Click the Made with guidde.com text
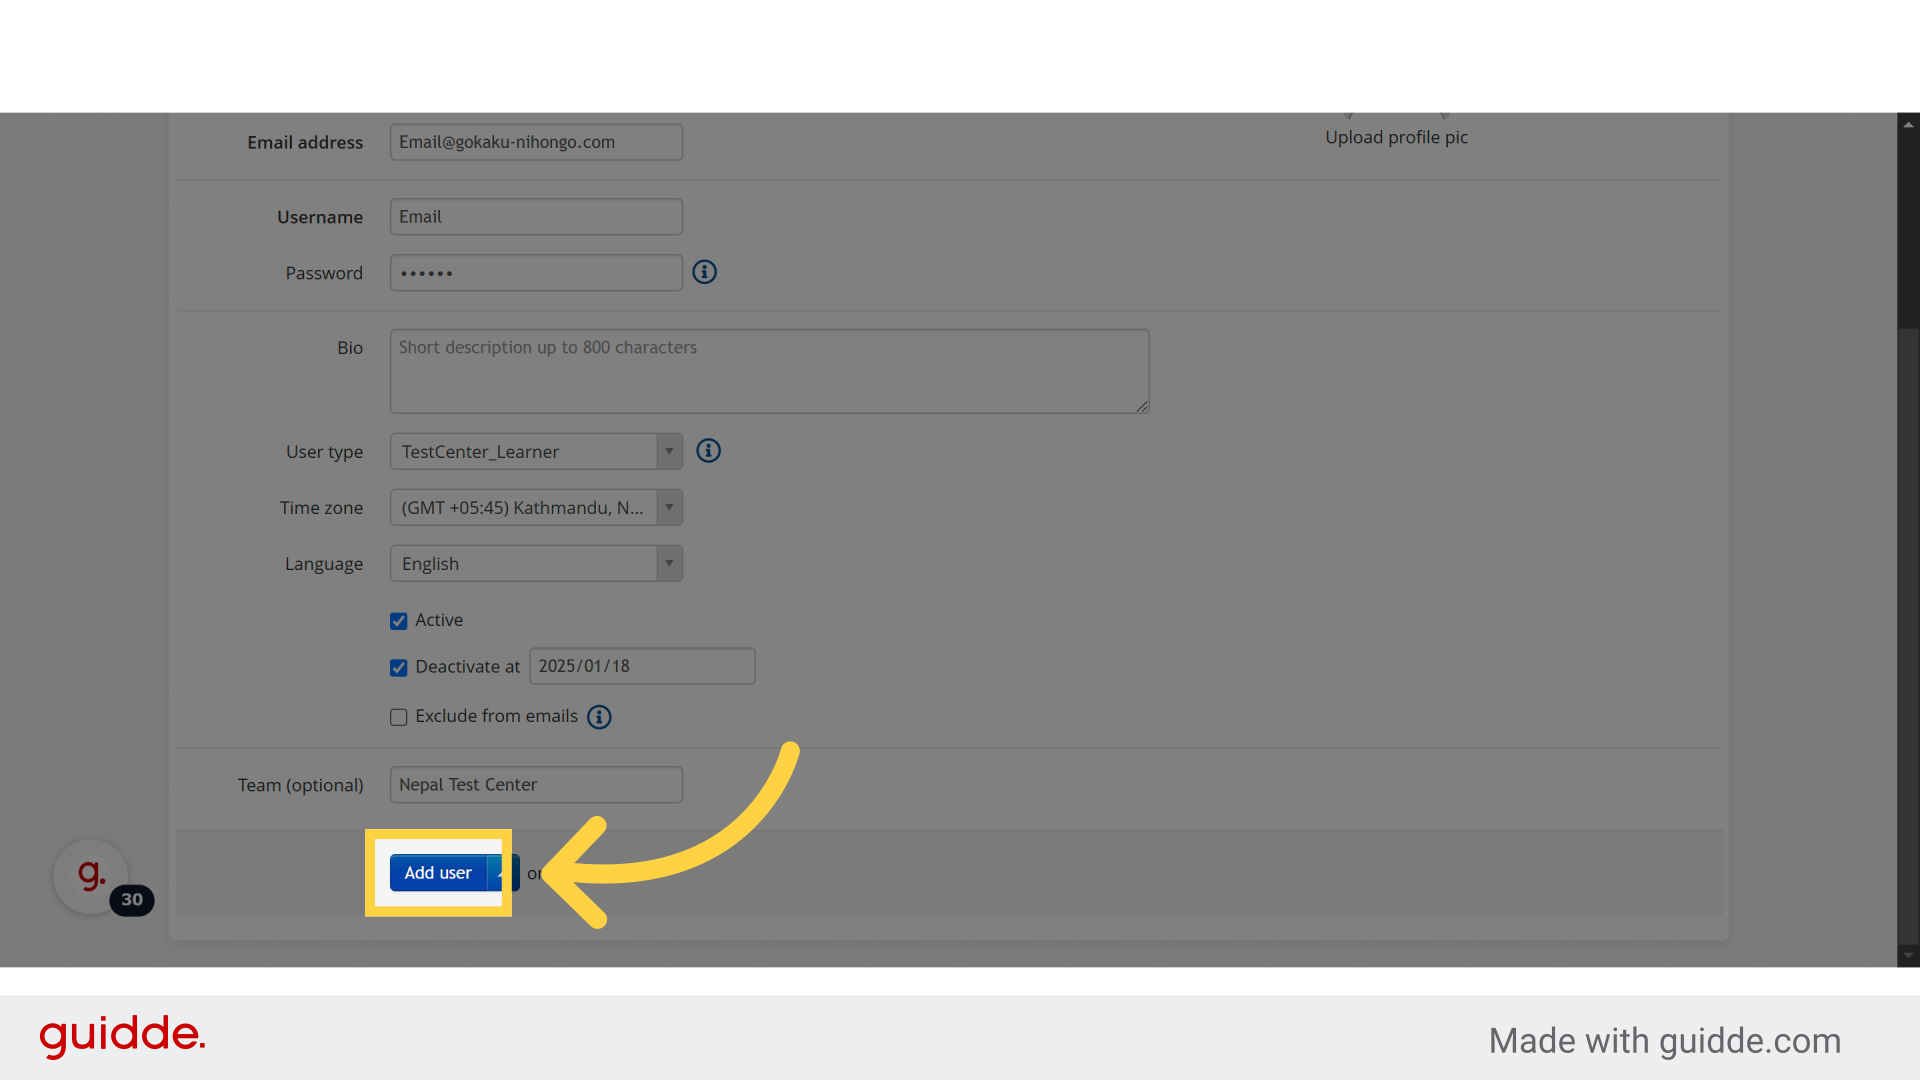1920x1080 pixels. point(1664,1041)
